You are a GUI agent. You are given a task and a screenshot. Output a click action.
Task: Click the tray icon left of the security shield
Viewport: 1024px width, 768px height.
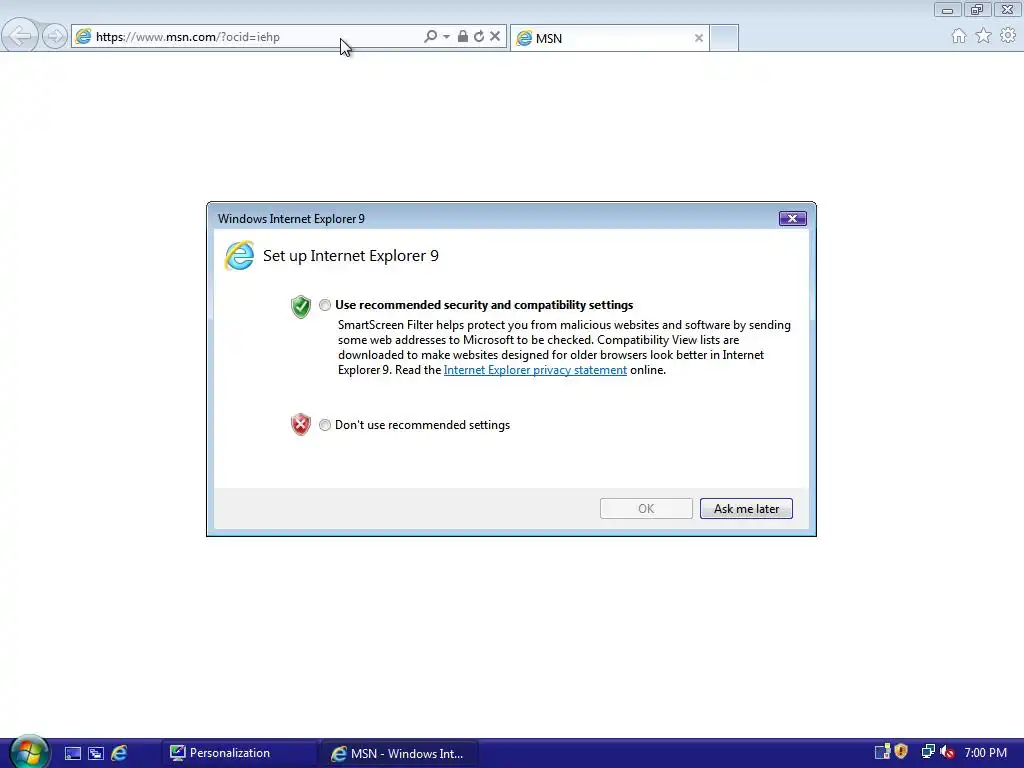tap(882, 752)
